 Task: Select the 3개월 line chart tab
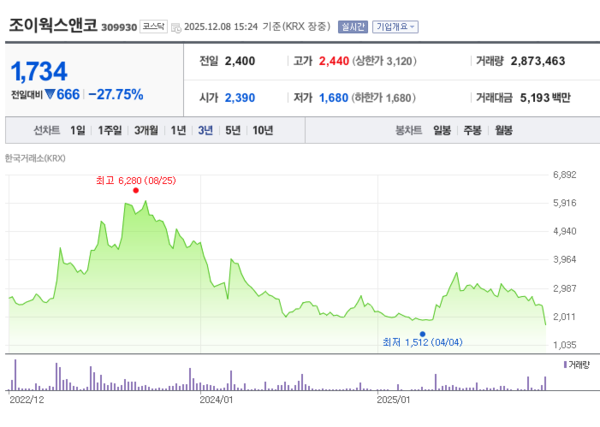point(146,130)
